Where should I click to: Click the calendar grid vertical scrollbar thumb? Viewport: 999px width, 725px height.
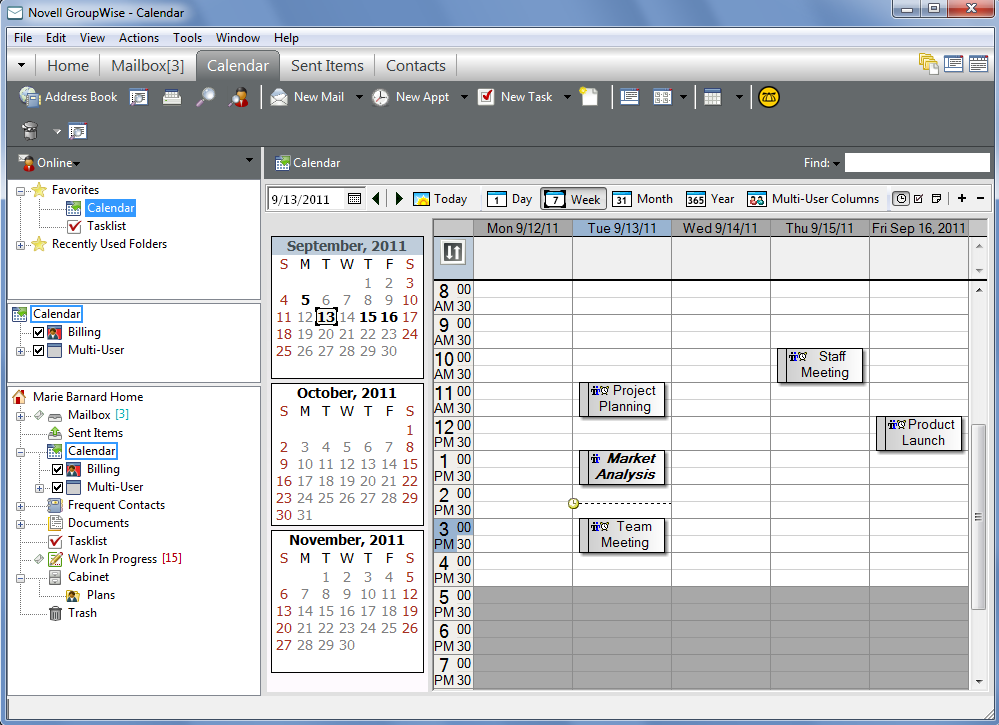point(979,517)
